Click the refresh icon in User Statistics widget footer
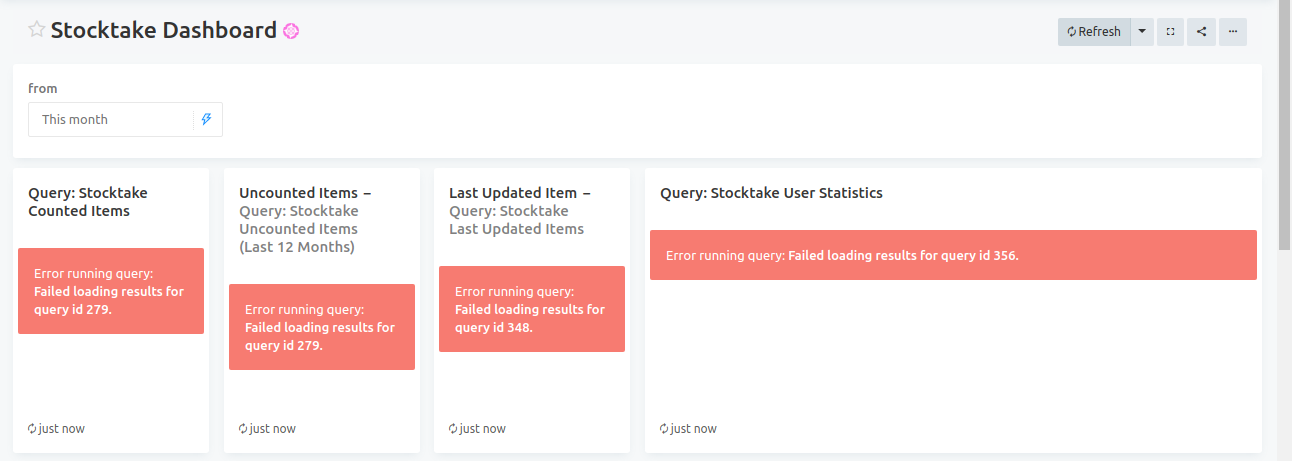 [x=664, y=429]
